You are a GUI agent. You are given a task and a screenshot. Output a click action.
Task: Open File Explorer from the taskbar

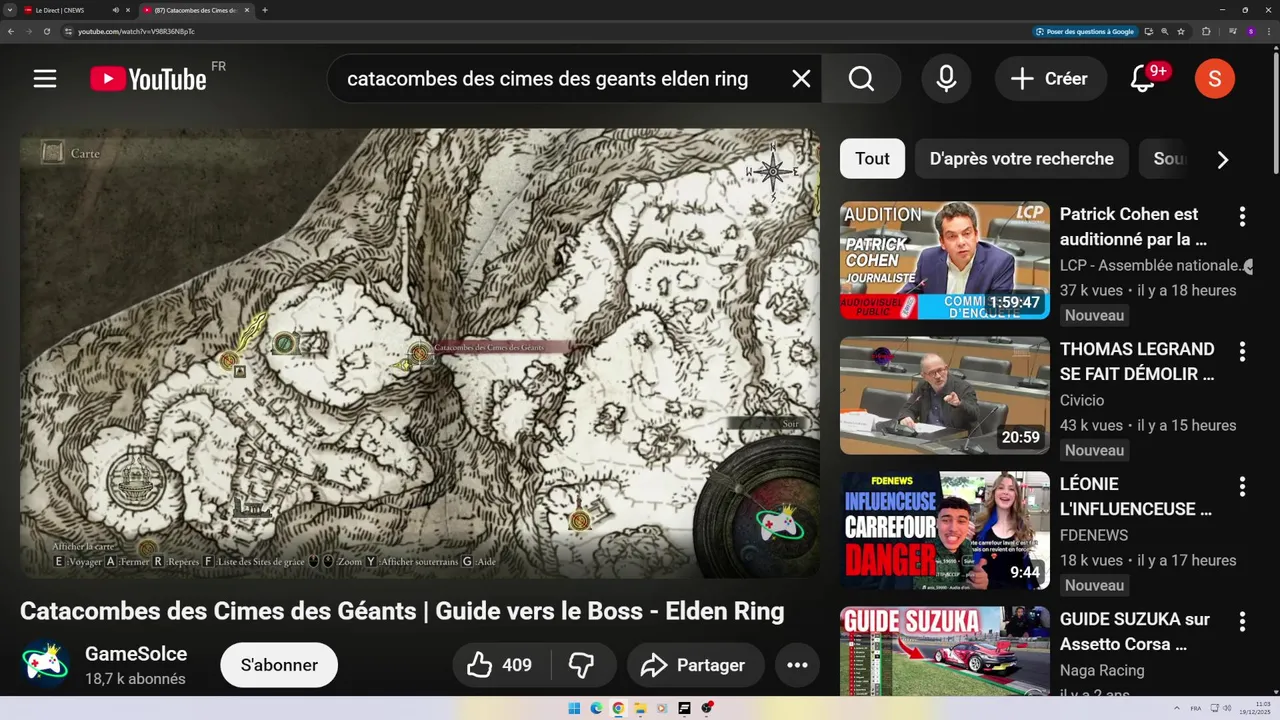tap(640, 708)
